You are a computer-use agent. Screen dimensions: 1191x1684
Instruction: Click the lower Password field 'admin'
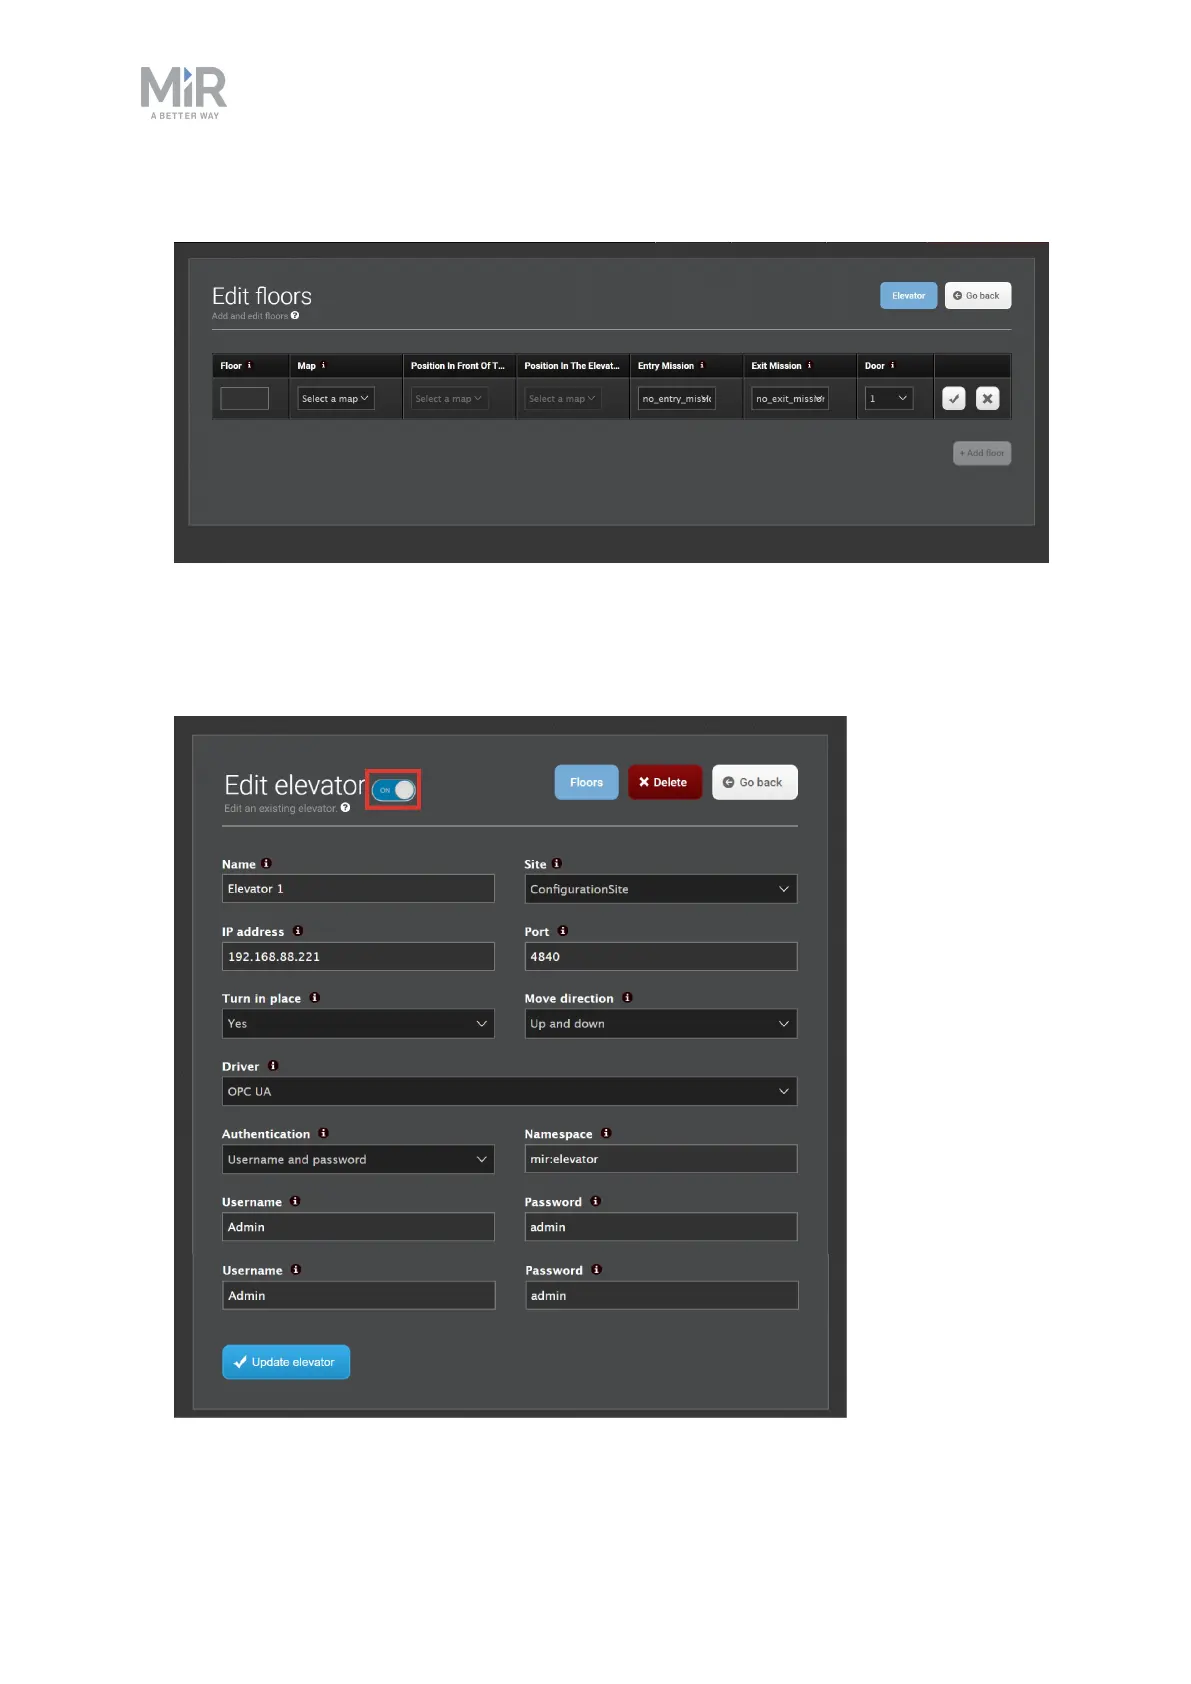pos(662,1295)
